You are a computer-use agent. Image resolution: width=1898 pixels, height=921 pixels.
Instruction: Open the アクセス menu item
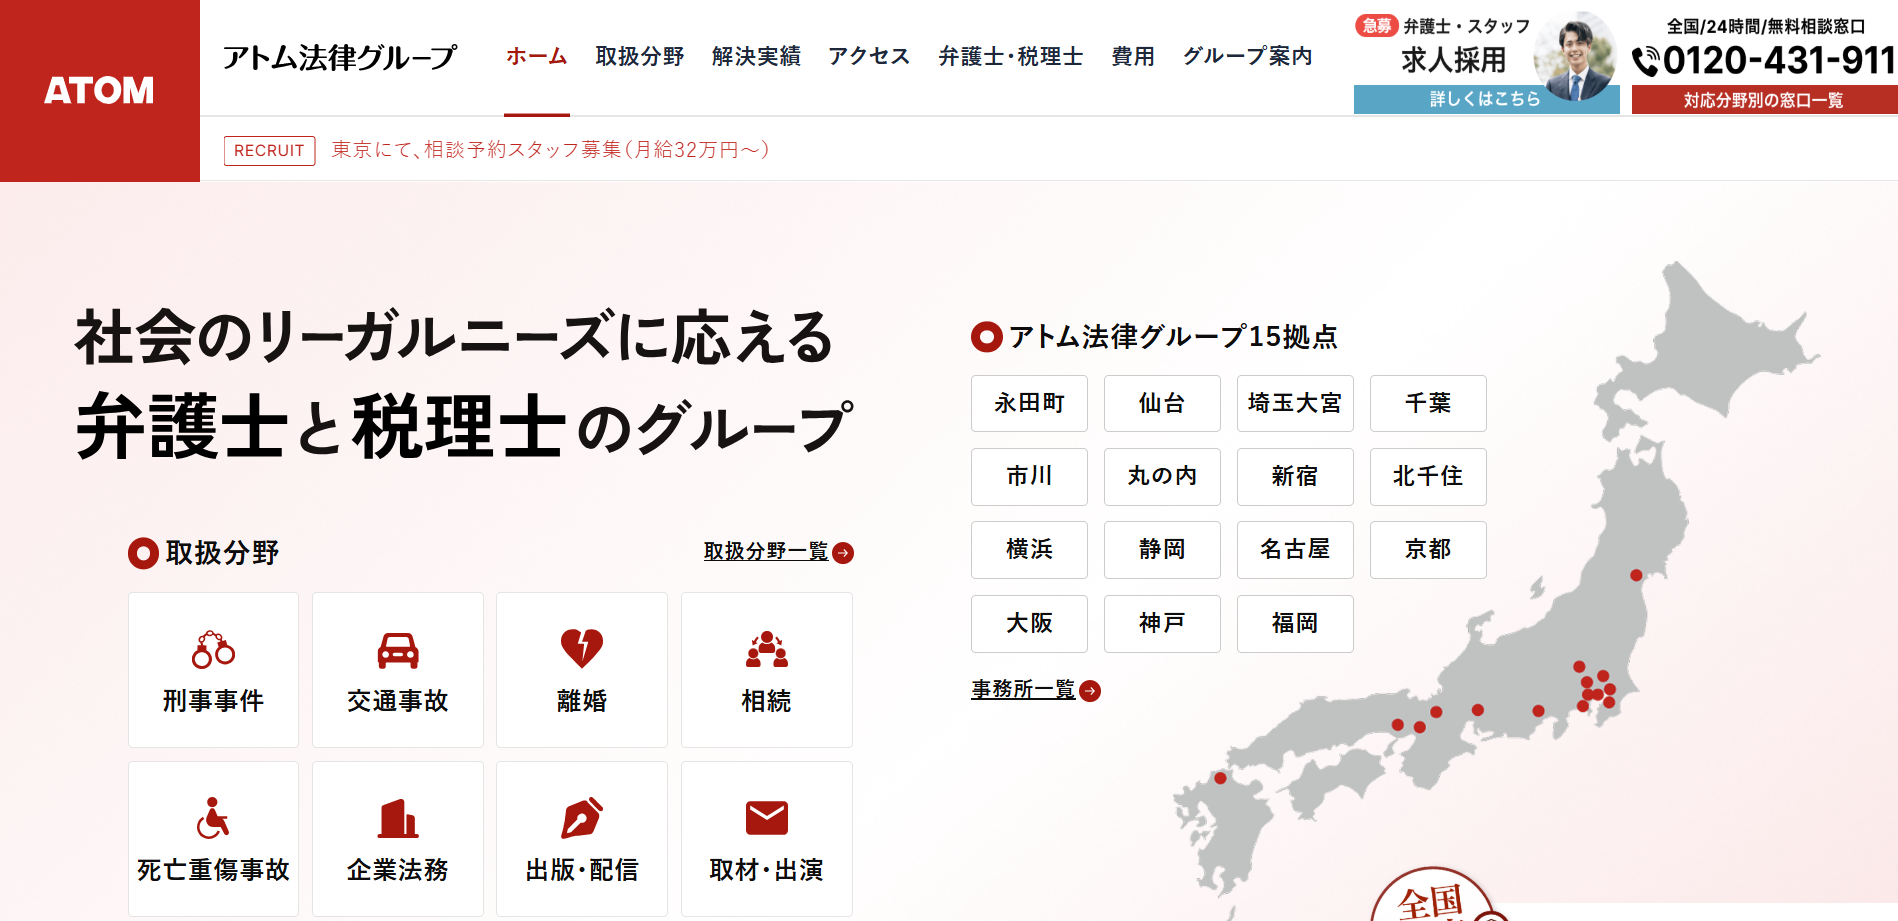[869, 56]
